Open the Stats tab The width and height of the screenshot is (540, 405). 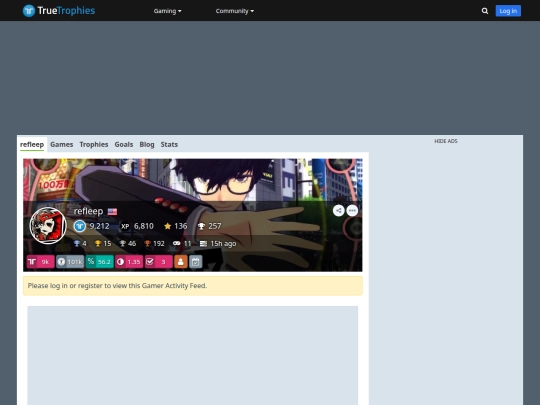[x=169, y=145]
